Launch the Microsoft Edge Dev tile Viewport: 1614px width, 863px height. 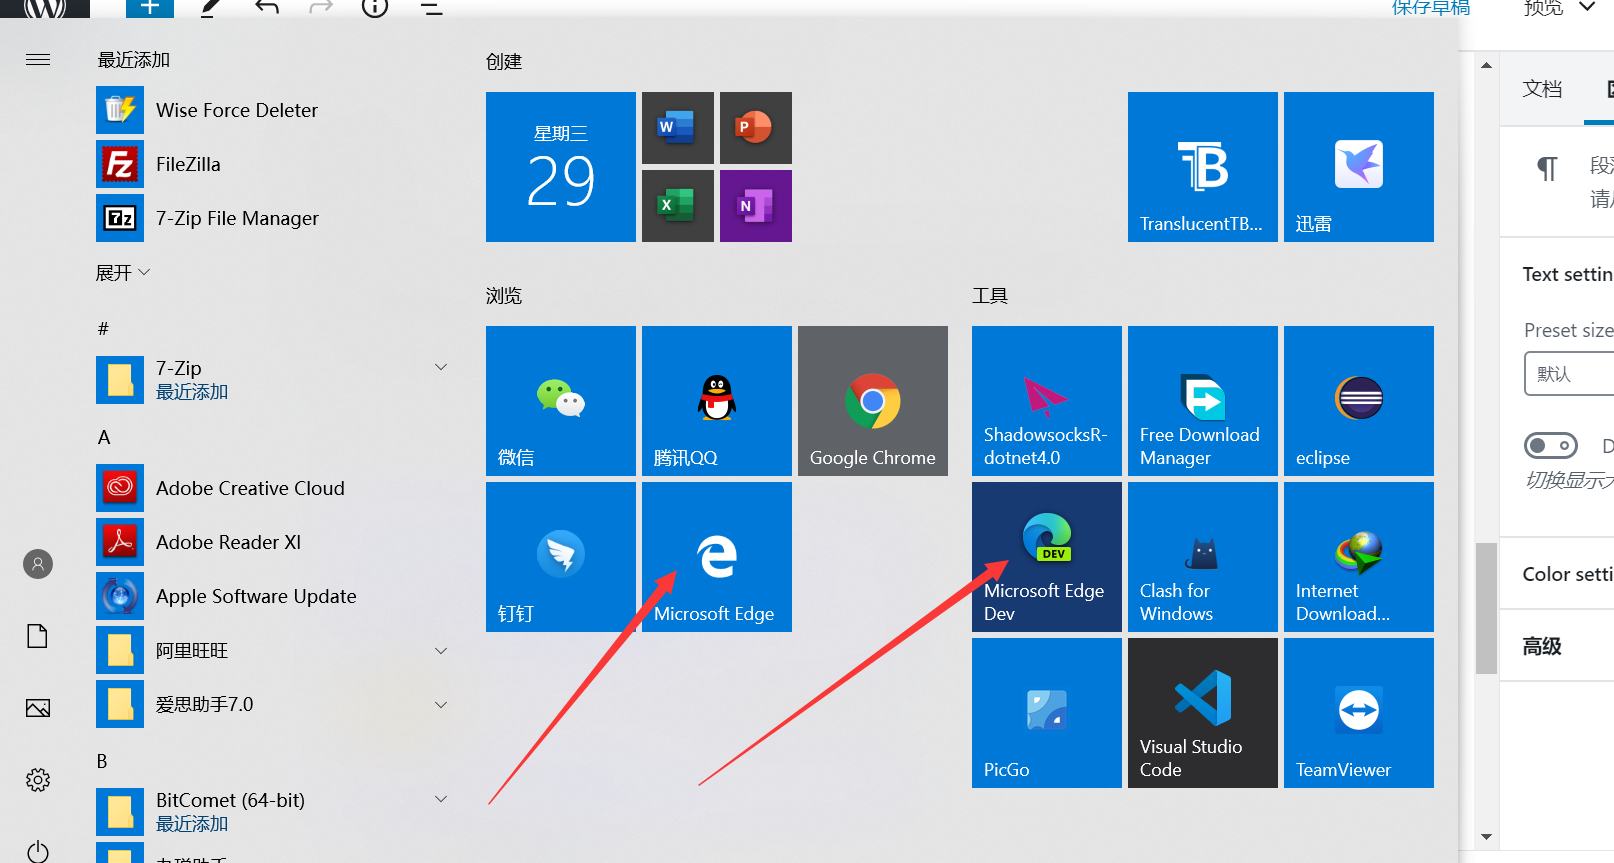(x=1047, y=557)
